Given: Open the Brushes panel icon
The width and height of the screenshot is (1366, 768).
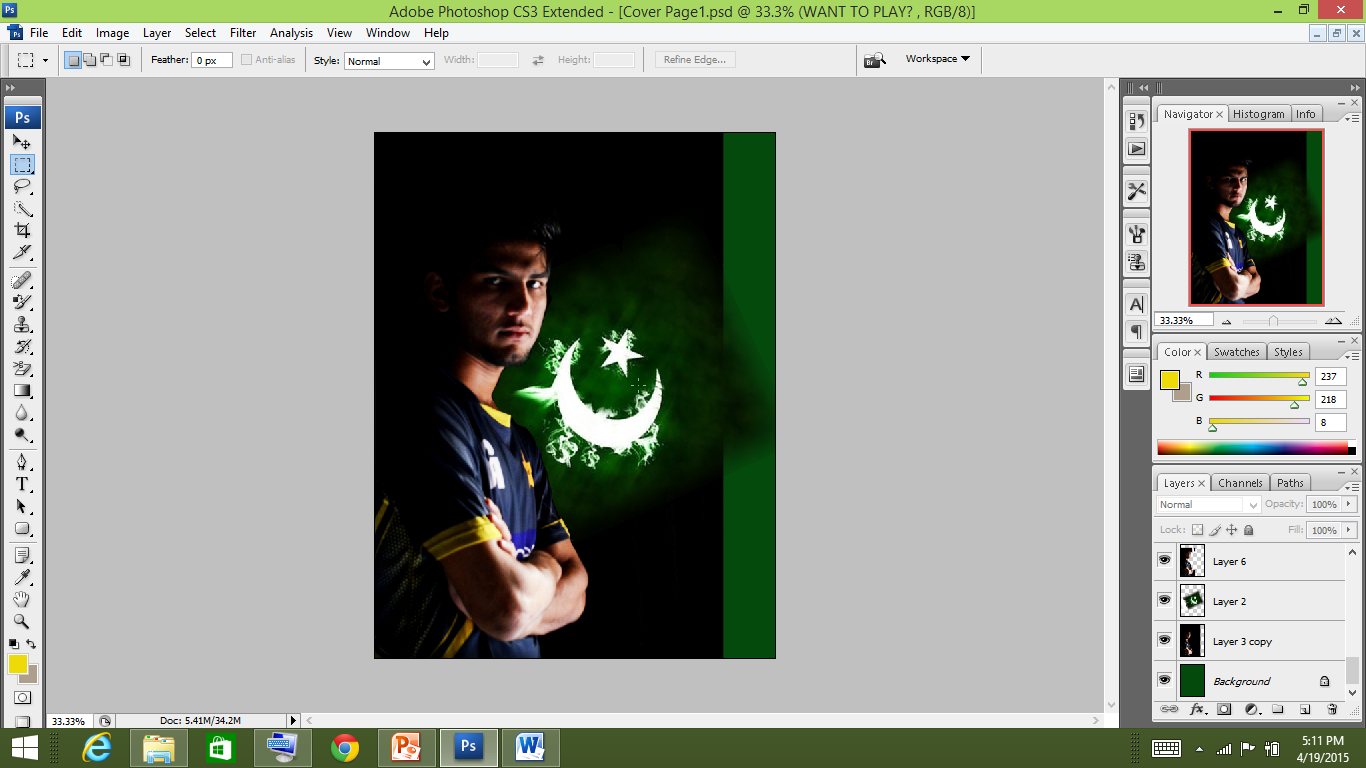Looking at the screenshot, I should coord(1136,234).
